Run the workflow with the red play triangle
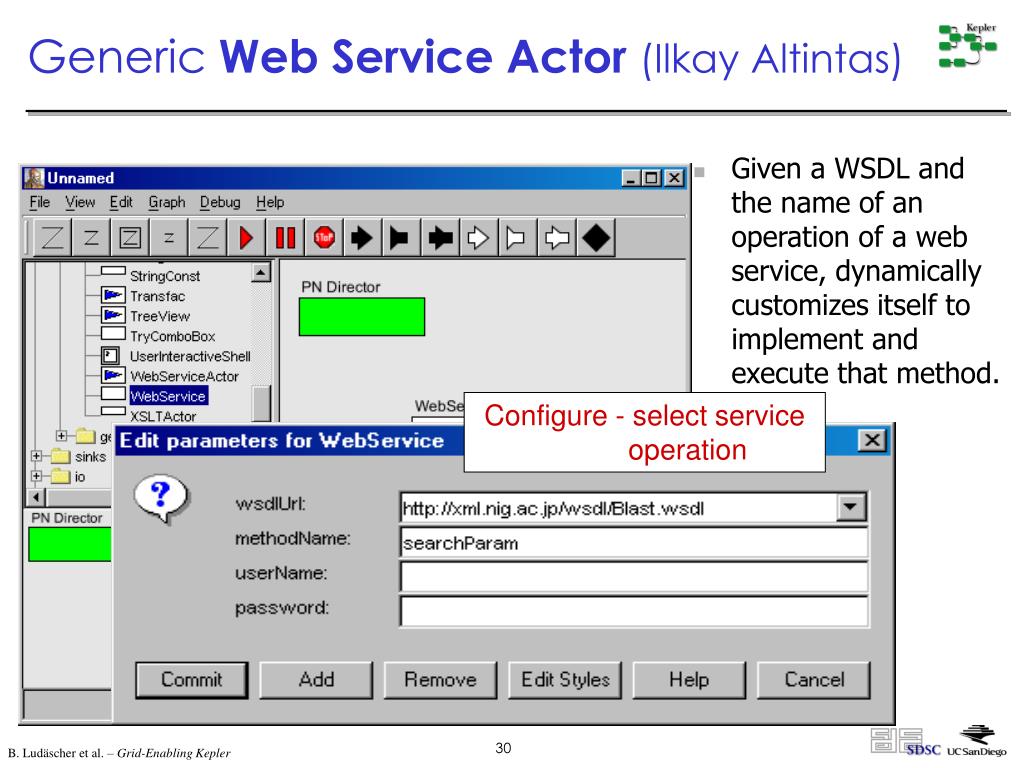 [x=246, y=238]
